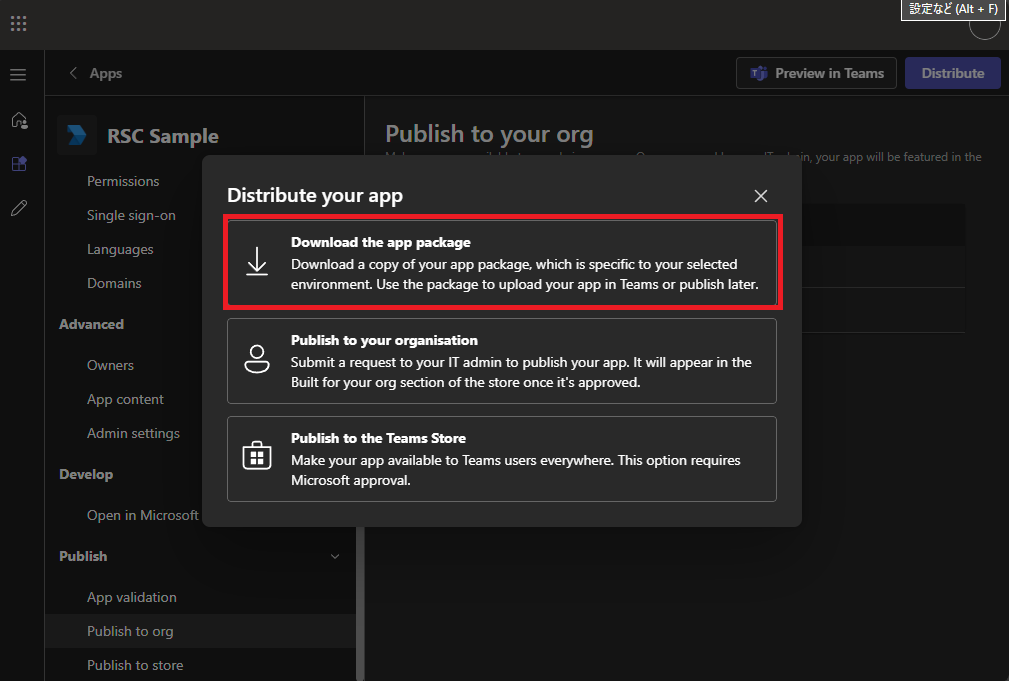Toggle the hamburger navigation menu
Screen dimensions: 1009x681
tap(18, 73)
